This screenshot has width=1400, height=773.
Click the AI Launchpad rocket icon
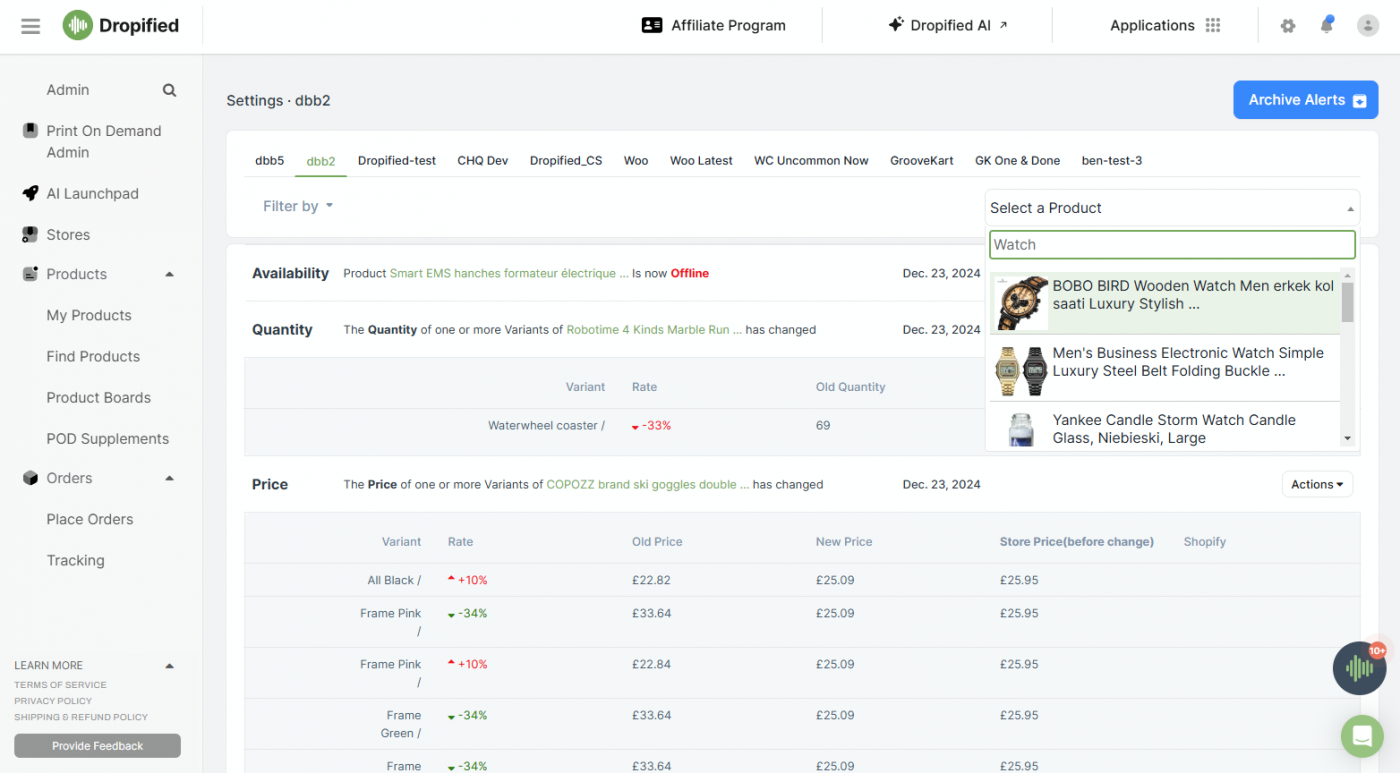[30, 194]
